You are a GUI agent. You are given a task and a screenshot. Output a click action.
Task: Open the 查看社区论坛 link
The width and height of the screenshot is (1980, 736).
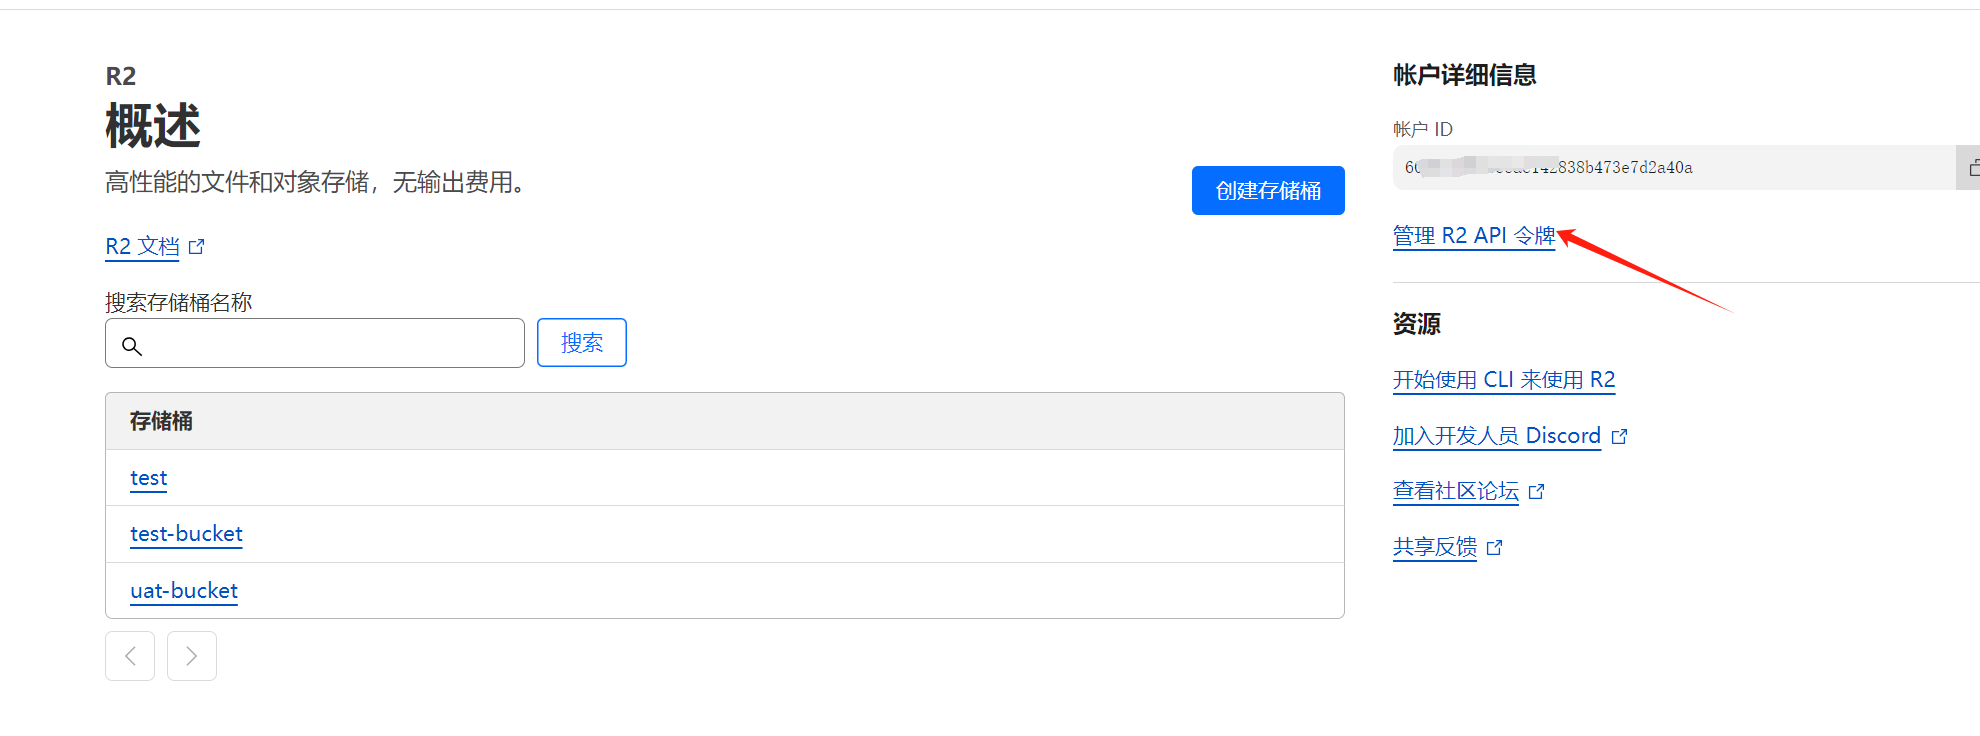[x=1455, y=491]
